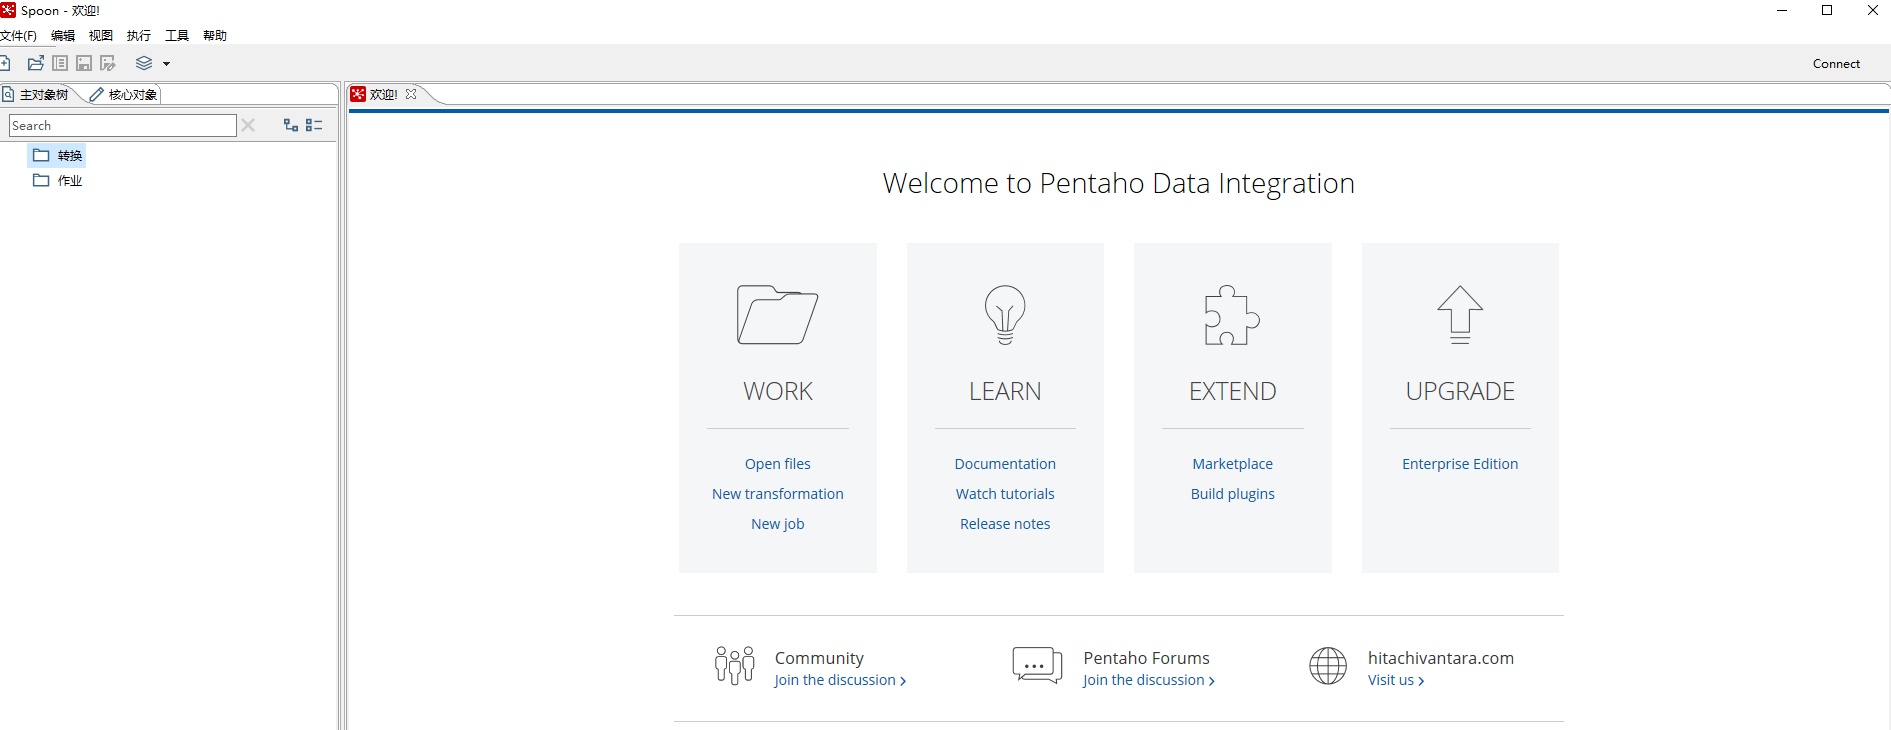
Task: Click the Build plugins link
Action: 1232,494
